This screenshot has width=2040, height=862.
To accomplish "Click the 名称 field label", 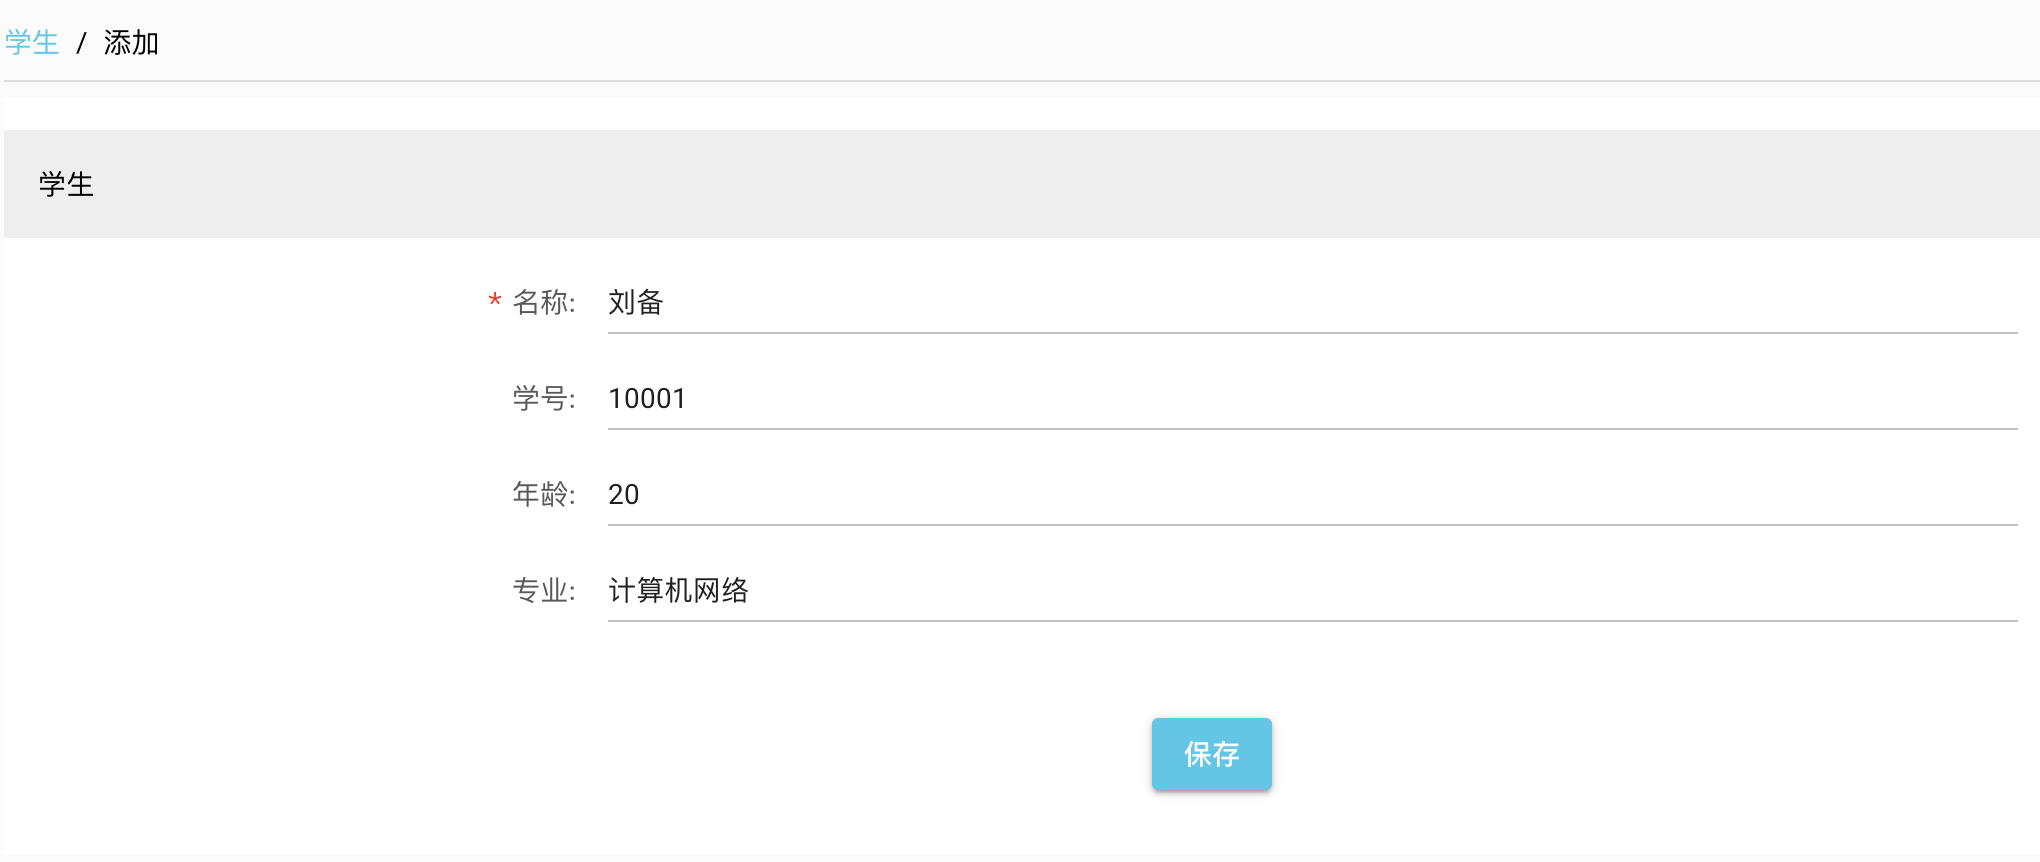I will (543, 302).
